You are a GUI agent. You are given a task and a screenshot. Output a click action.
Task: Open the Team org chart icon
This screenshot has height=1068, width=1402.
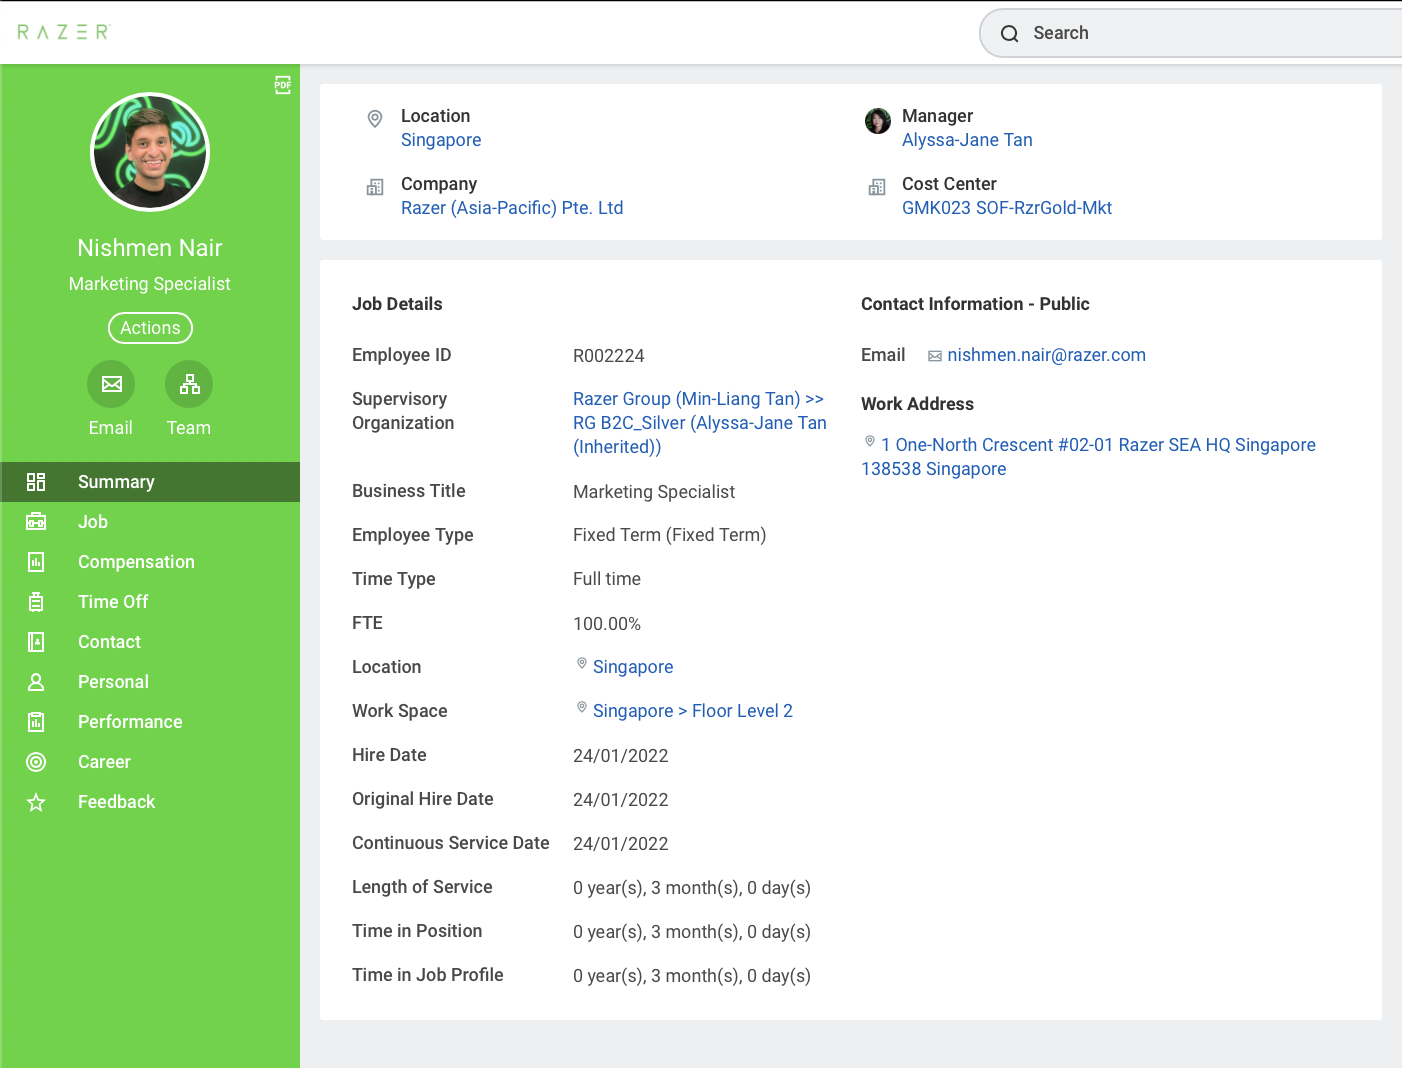tap(189, 384)
